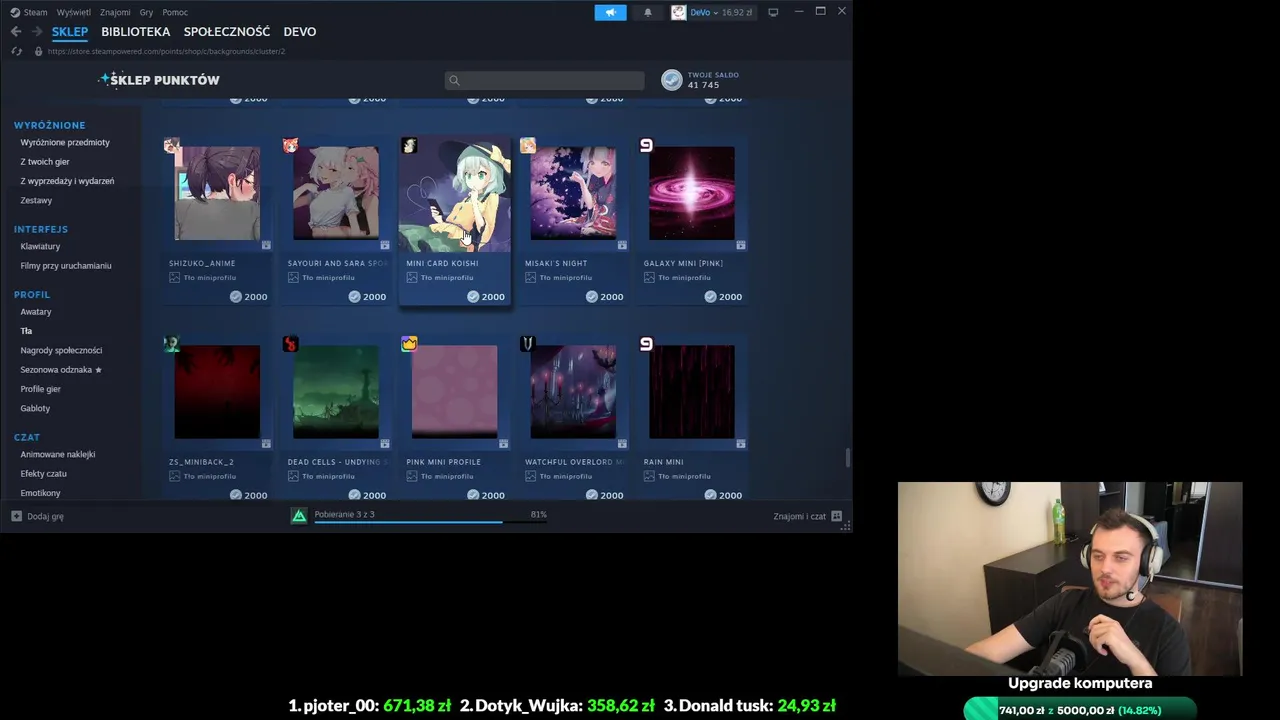Click the Sklep Punktów logo

(159, 80)
